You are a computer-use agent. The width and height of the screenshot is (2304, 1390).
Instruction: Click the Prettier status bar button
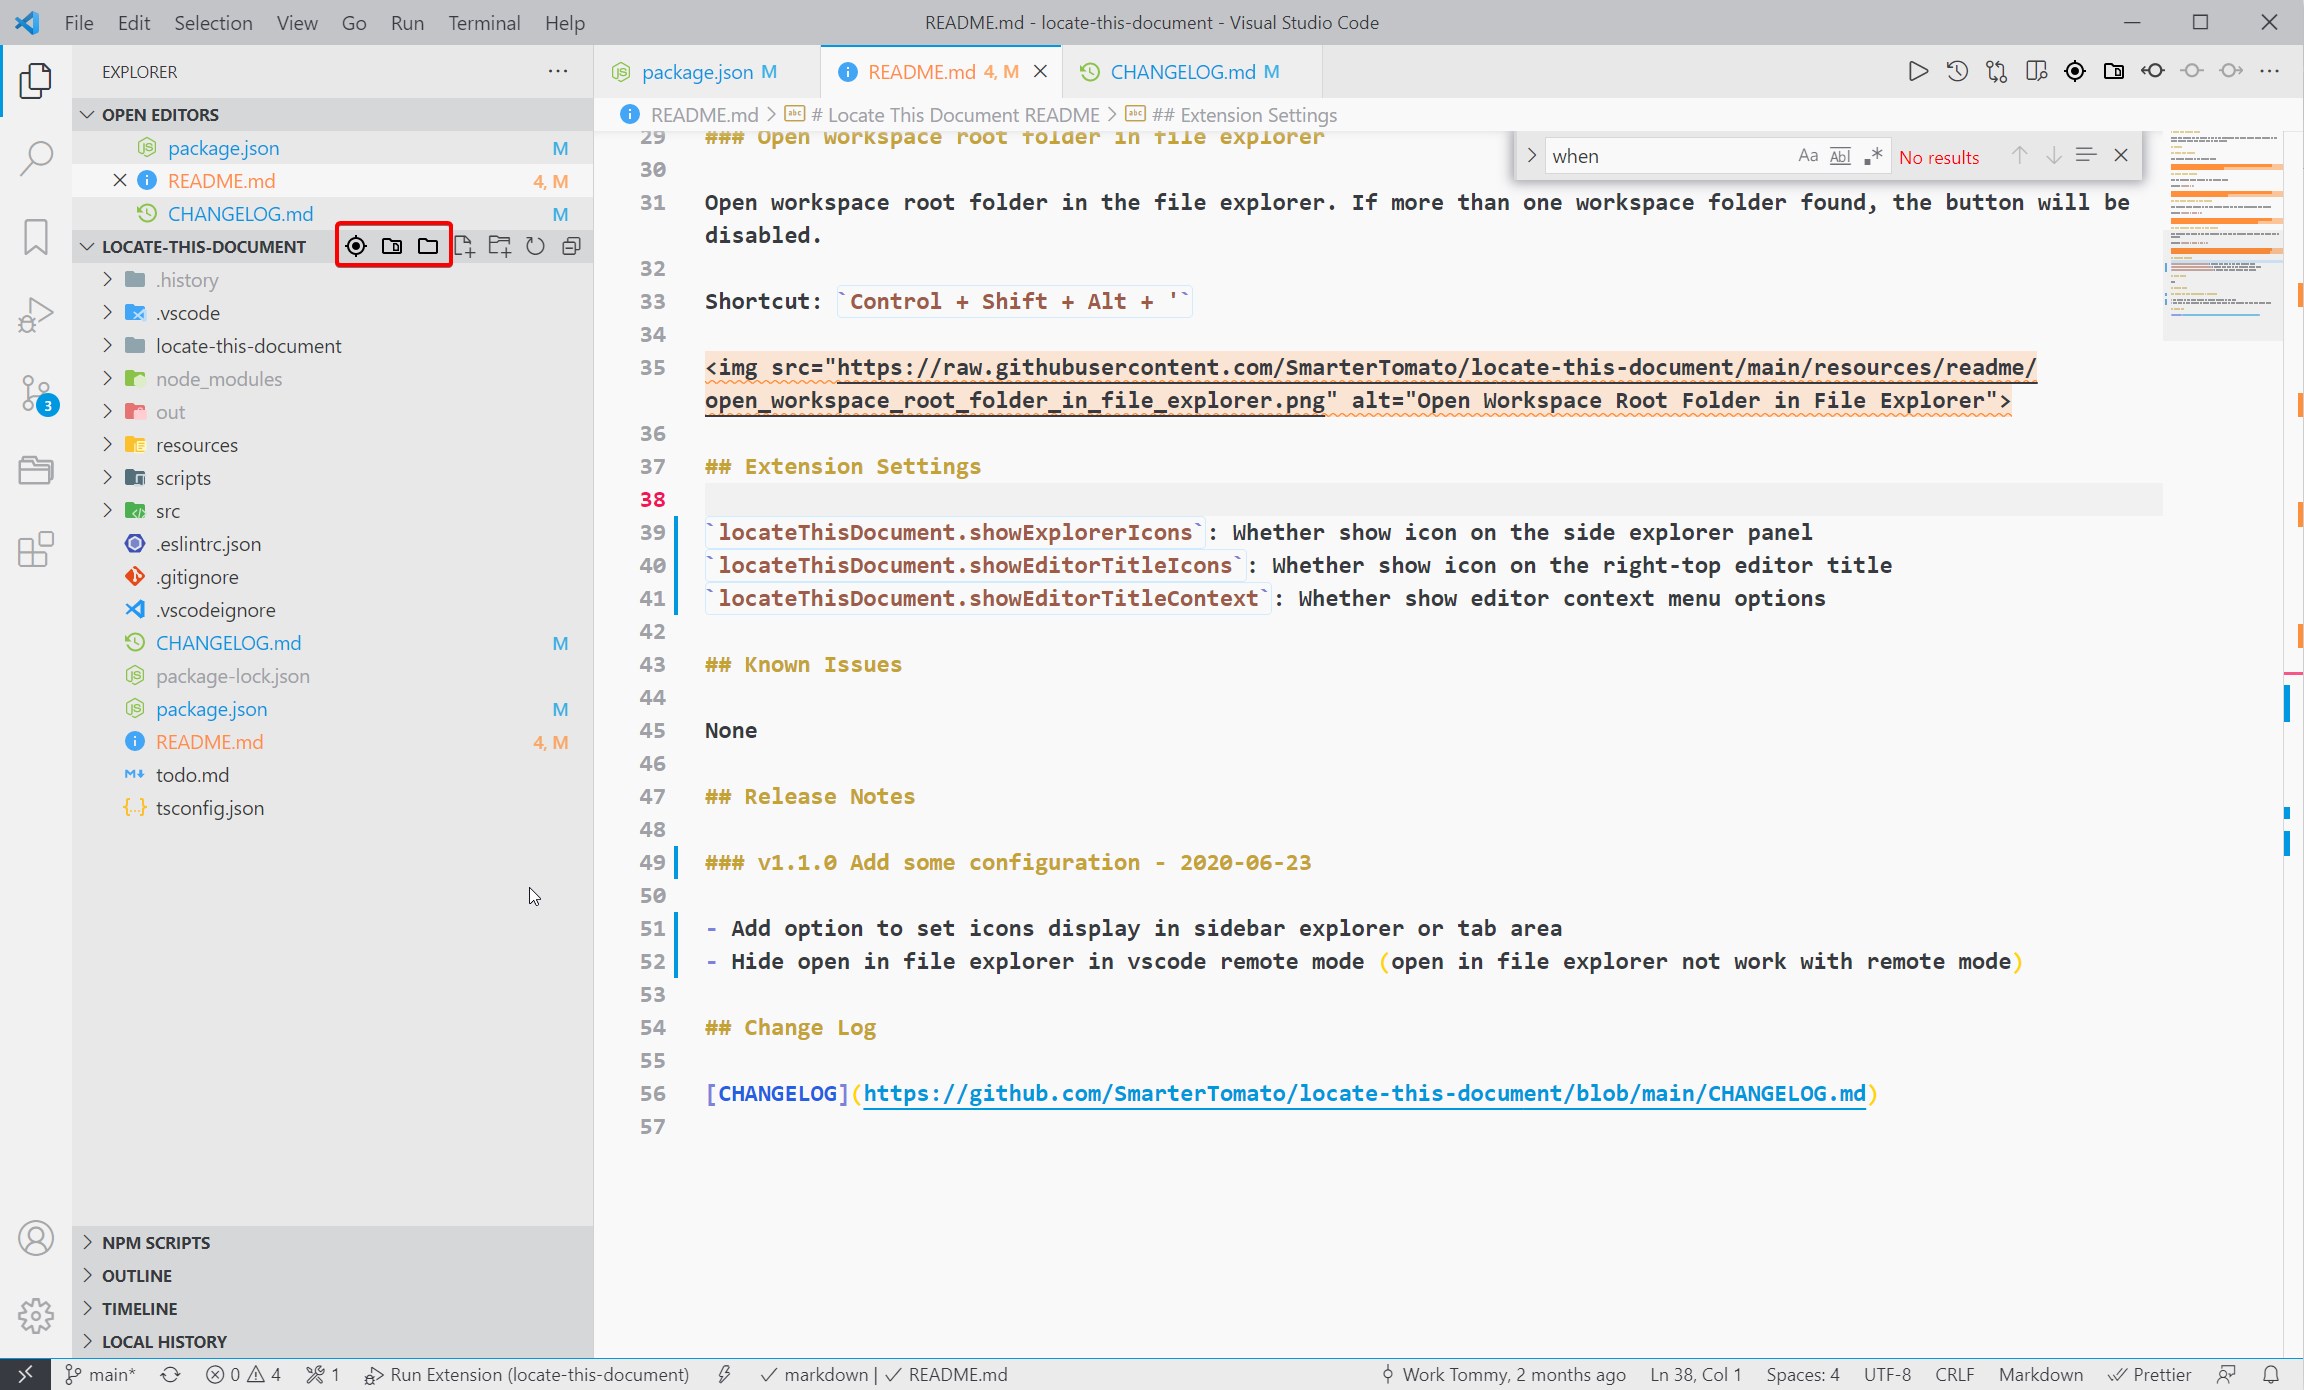tap(2150, 1374)
